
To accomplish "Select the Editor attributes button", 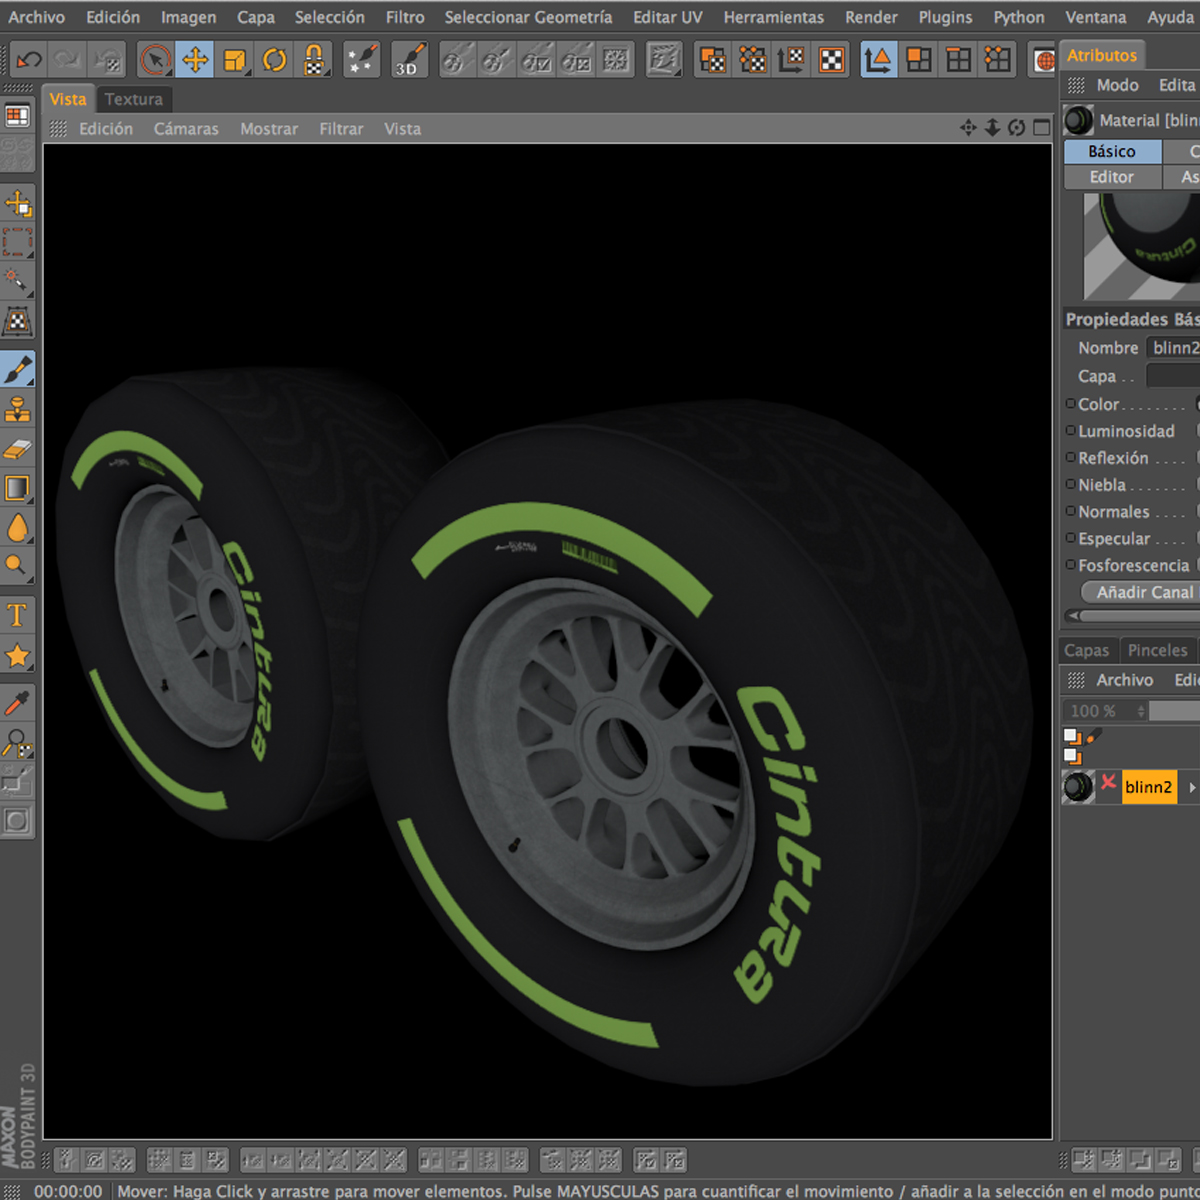I will (x=1112, y=177).
